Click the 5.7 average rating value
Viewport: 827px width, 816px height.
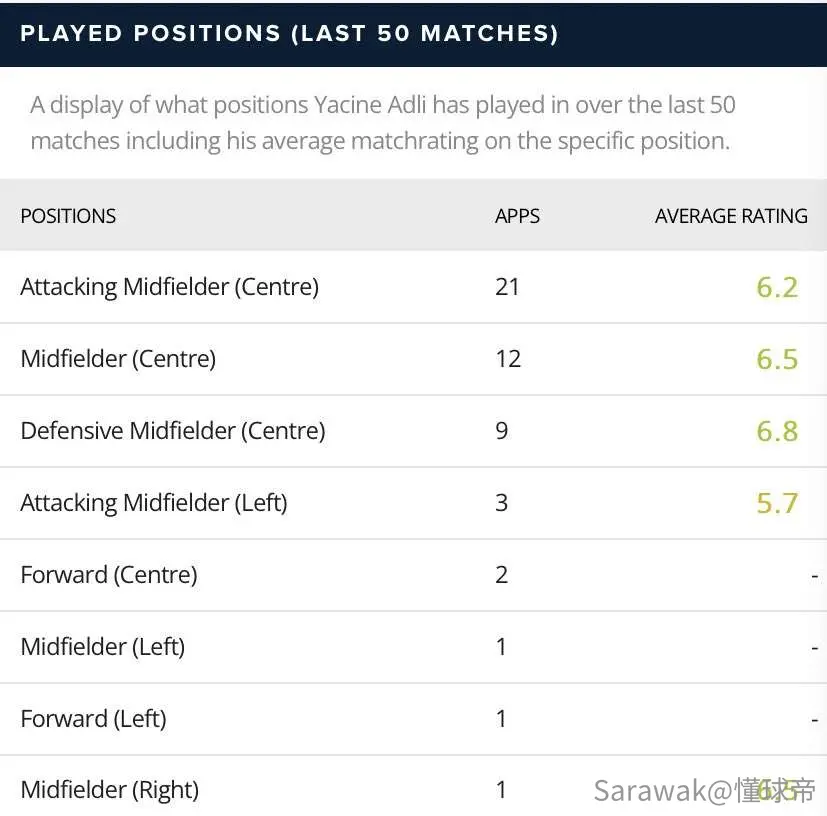777,503
